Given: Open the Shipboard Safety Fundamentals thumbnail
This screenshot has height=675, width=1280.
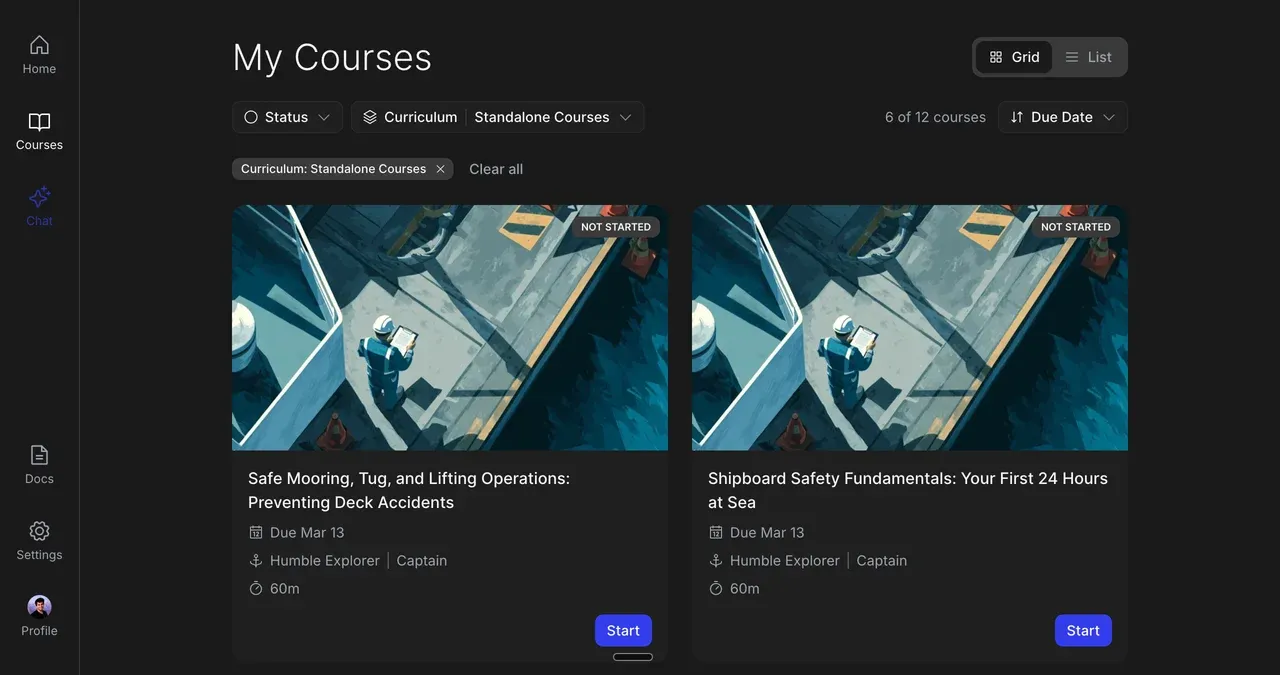Looking at the screenshot, I should (910, 328).
